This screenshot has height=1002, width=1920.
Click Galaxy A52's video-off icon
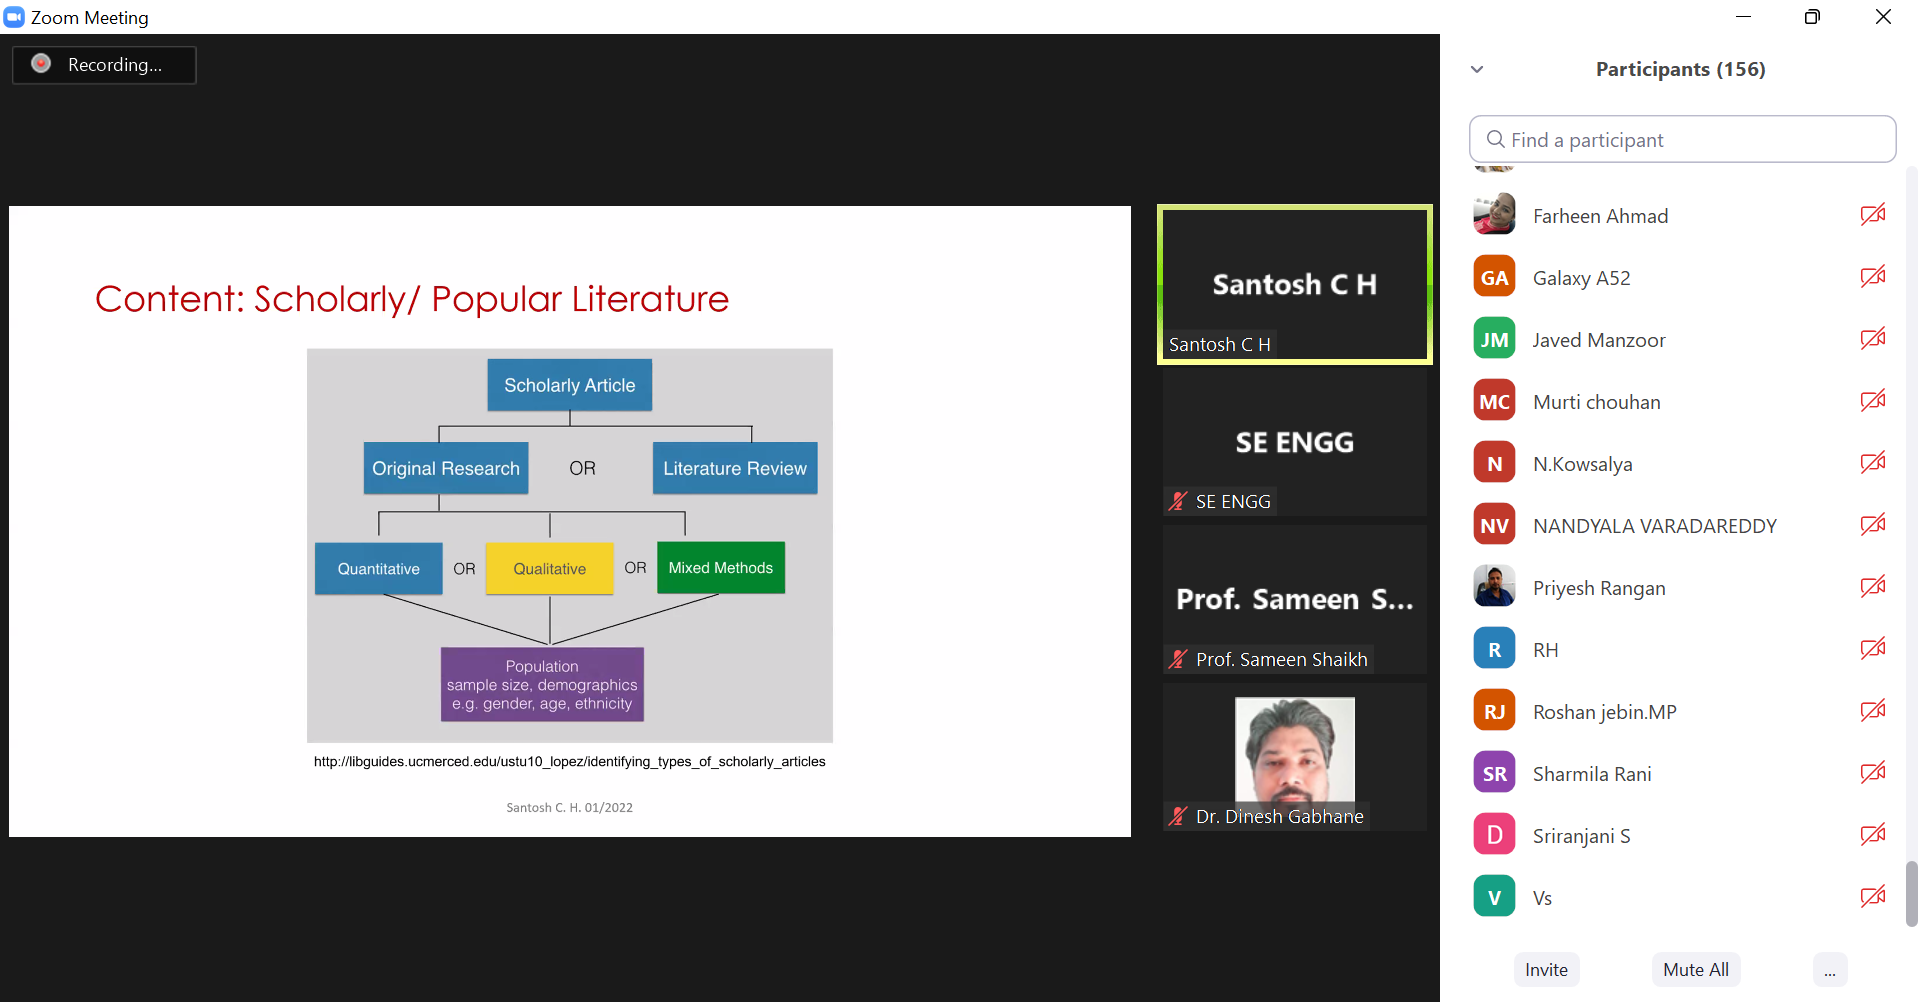coord(1873,276)
